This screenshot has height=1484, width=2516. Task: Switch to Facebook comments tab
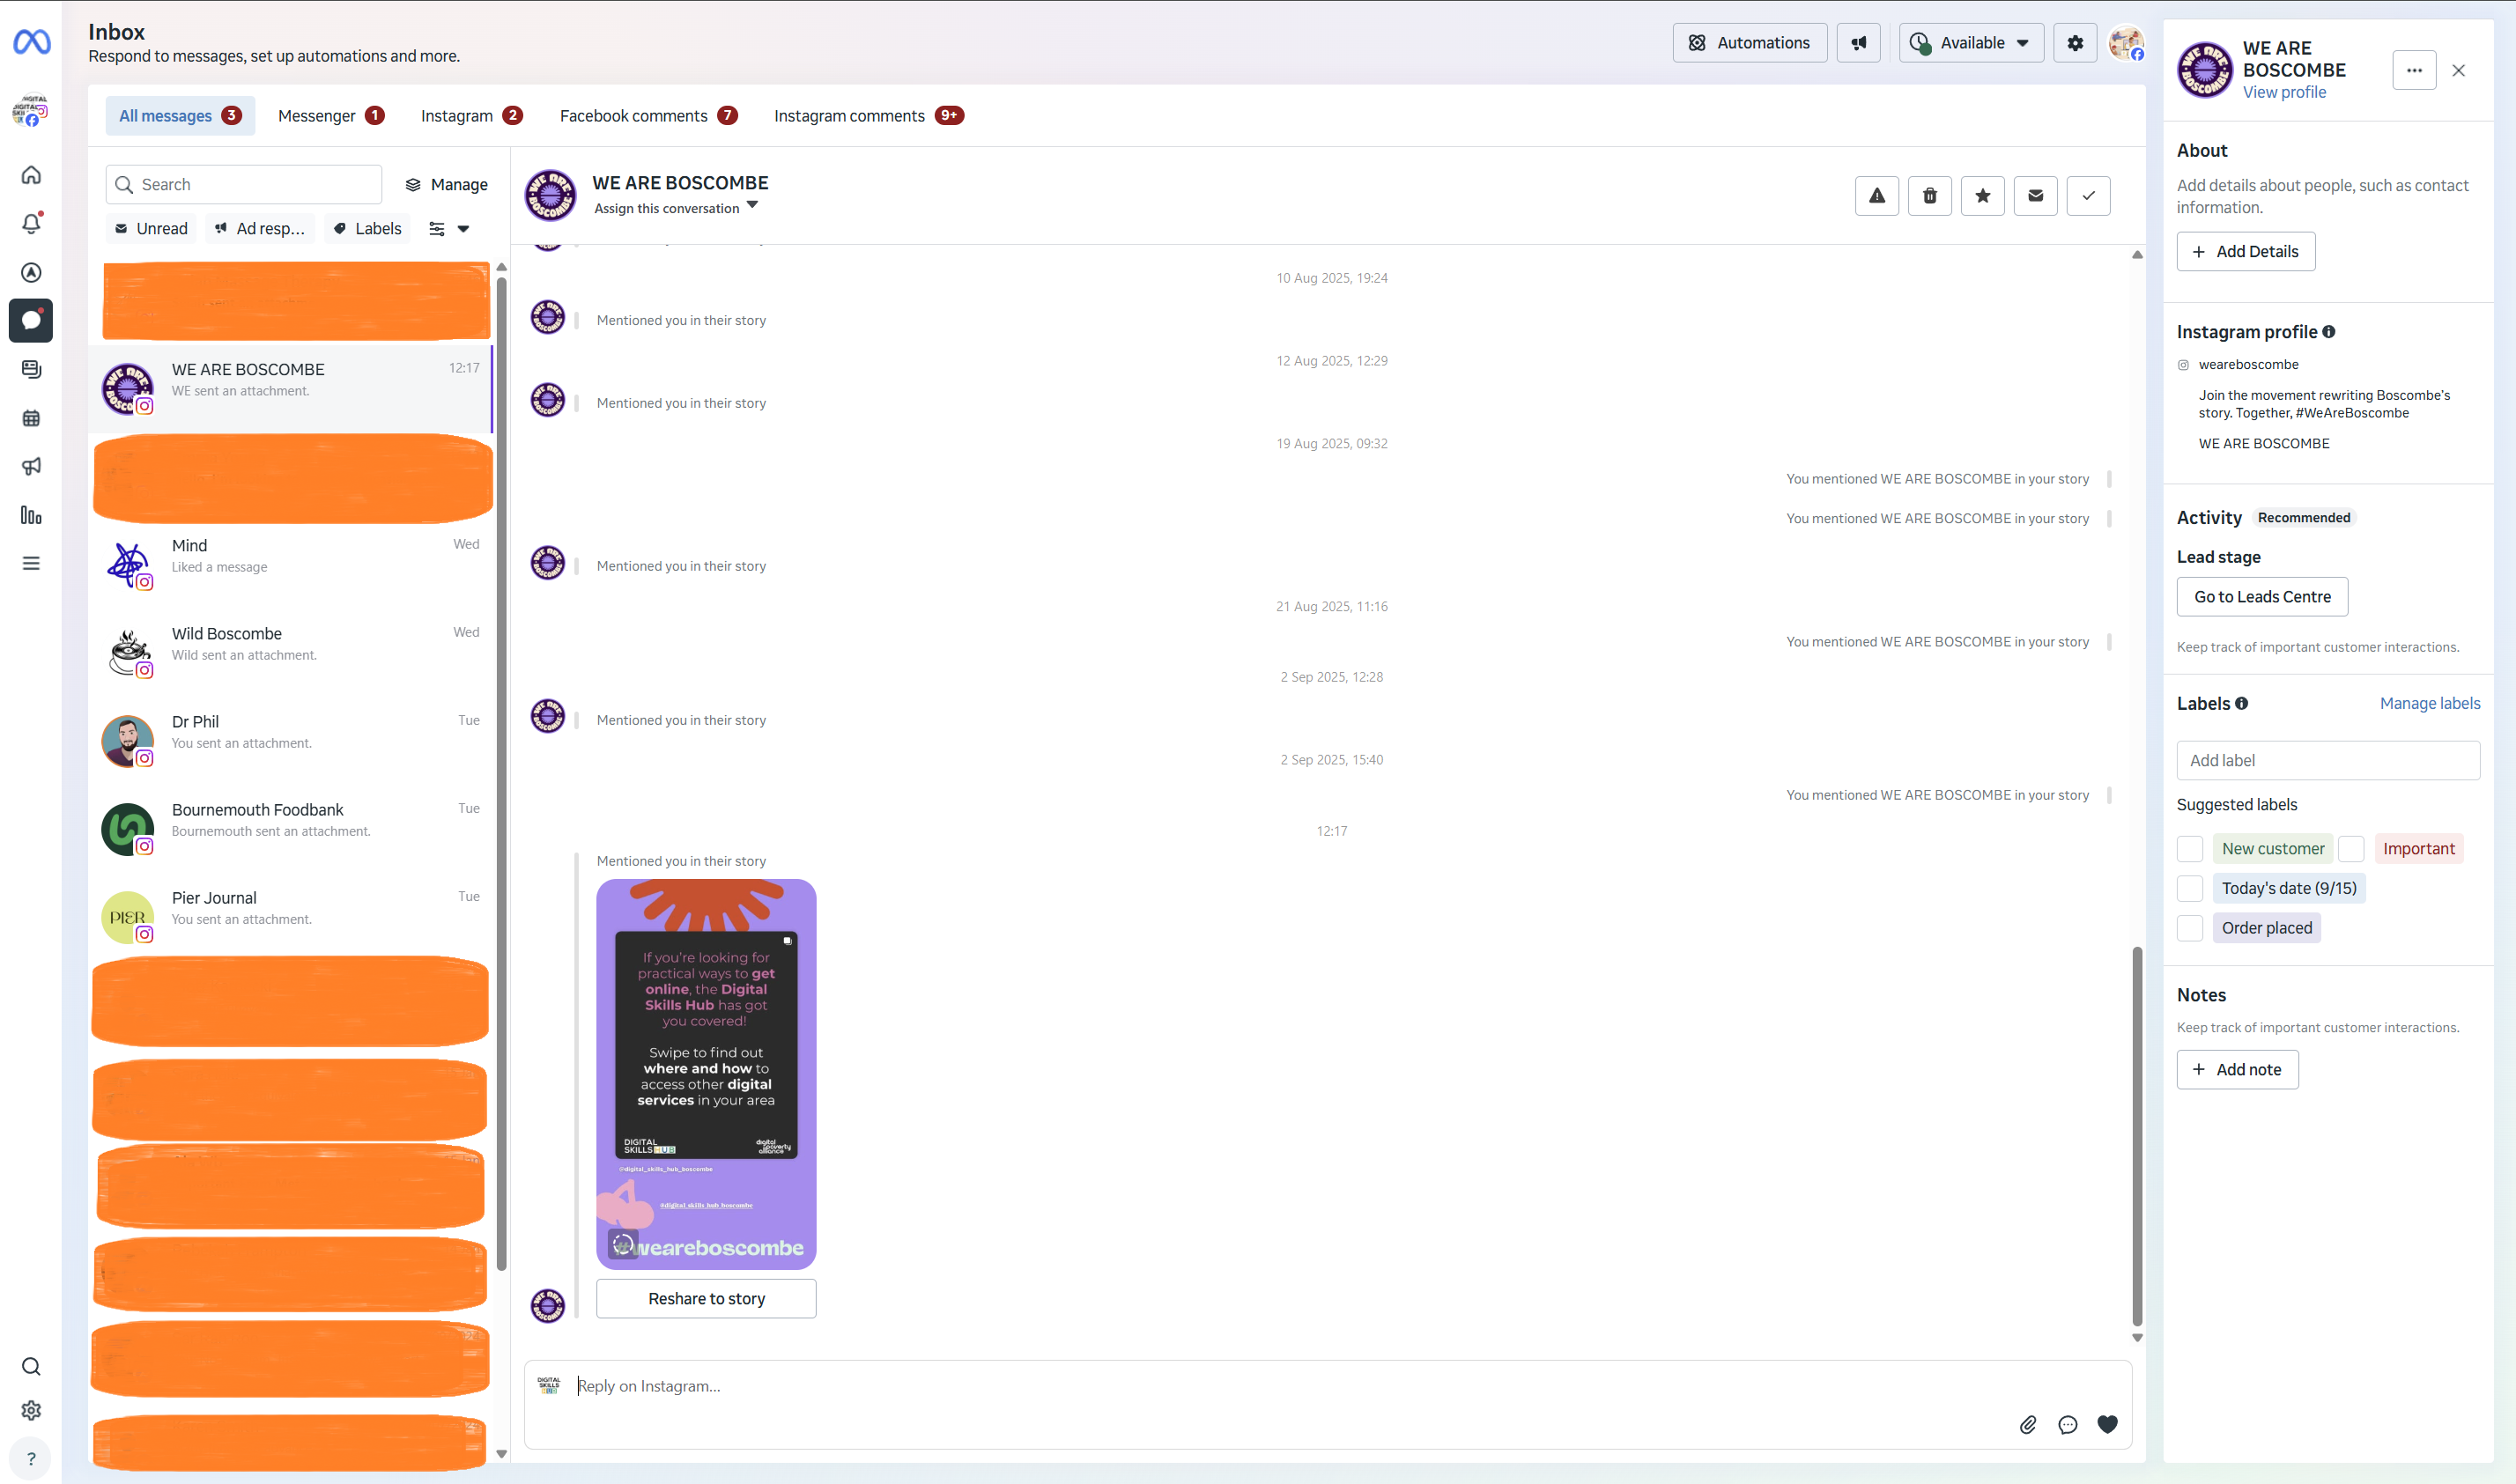[649, 116]
